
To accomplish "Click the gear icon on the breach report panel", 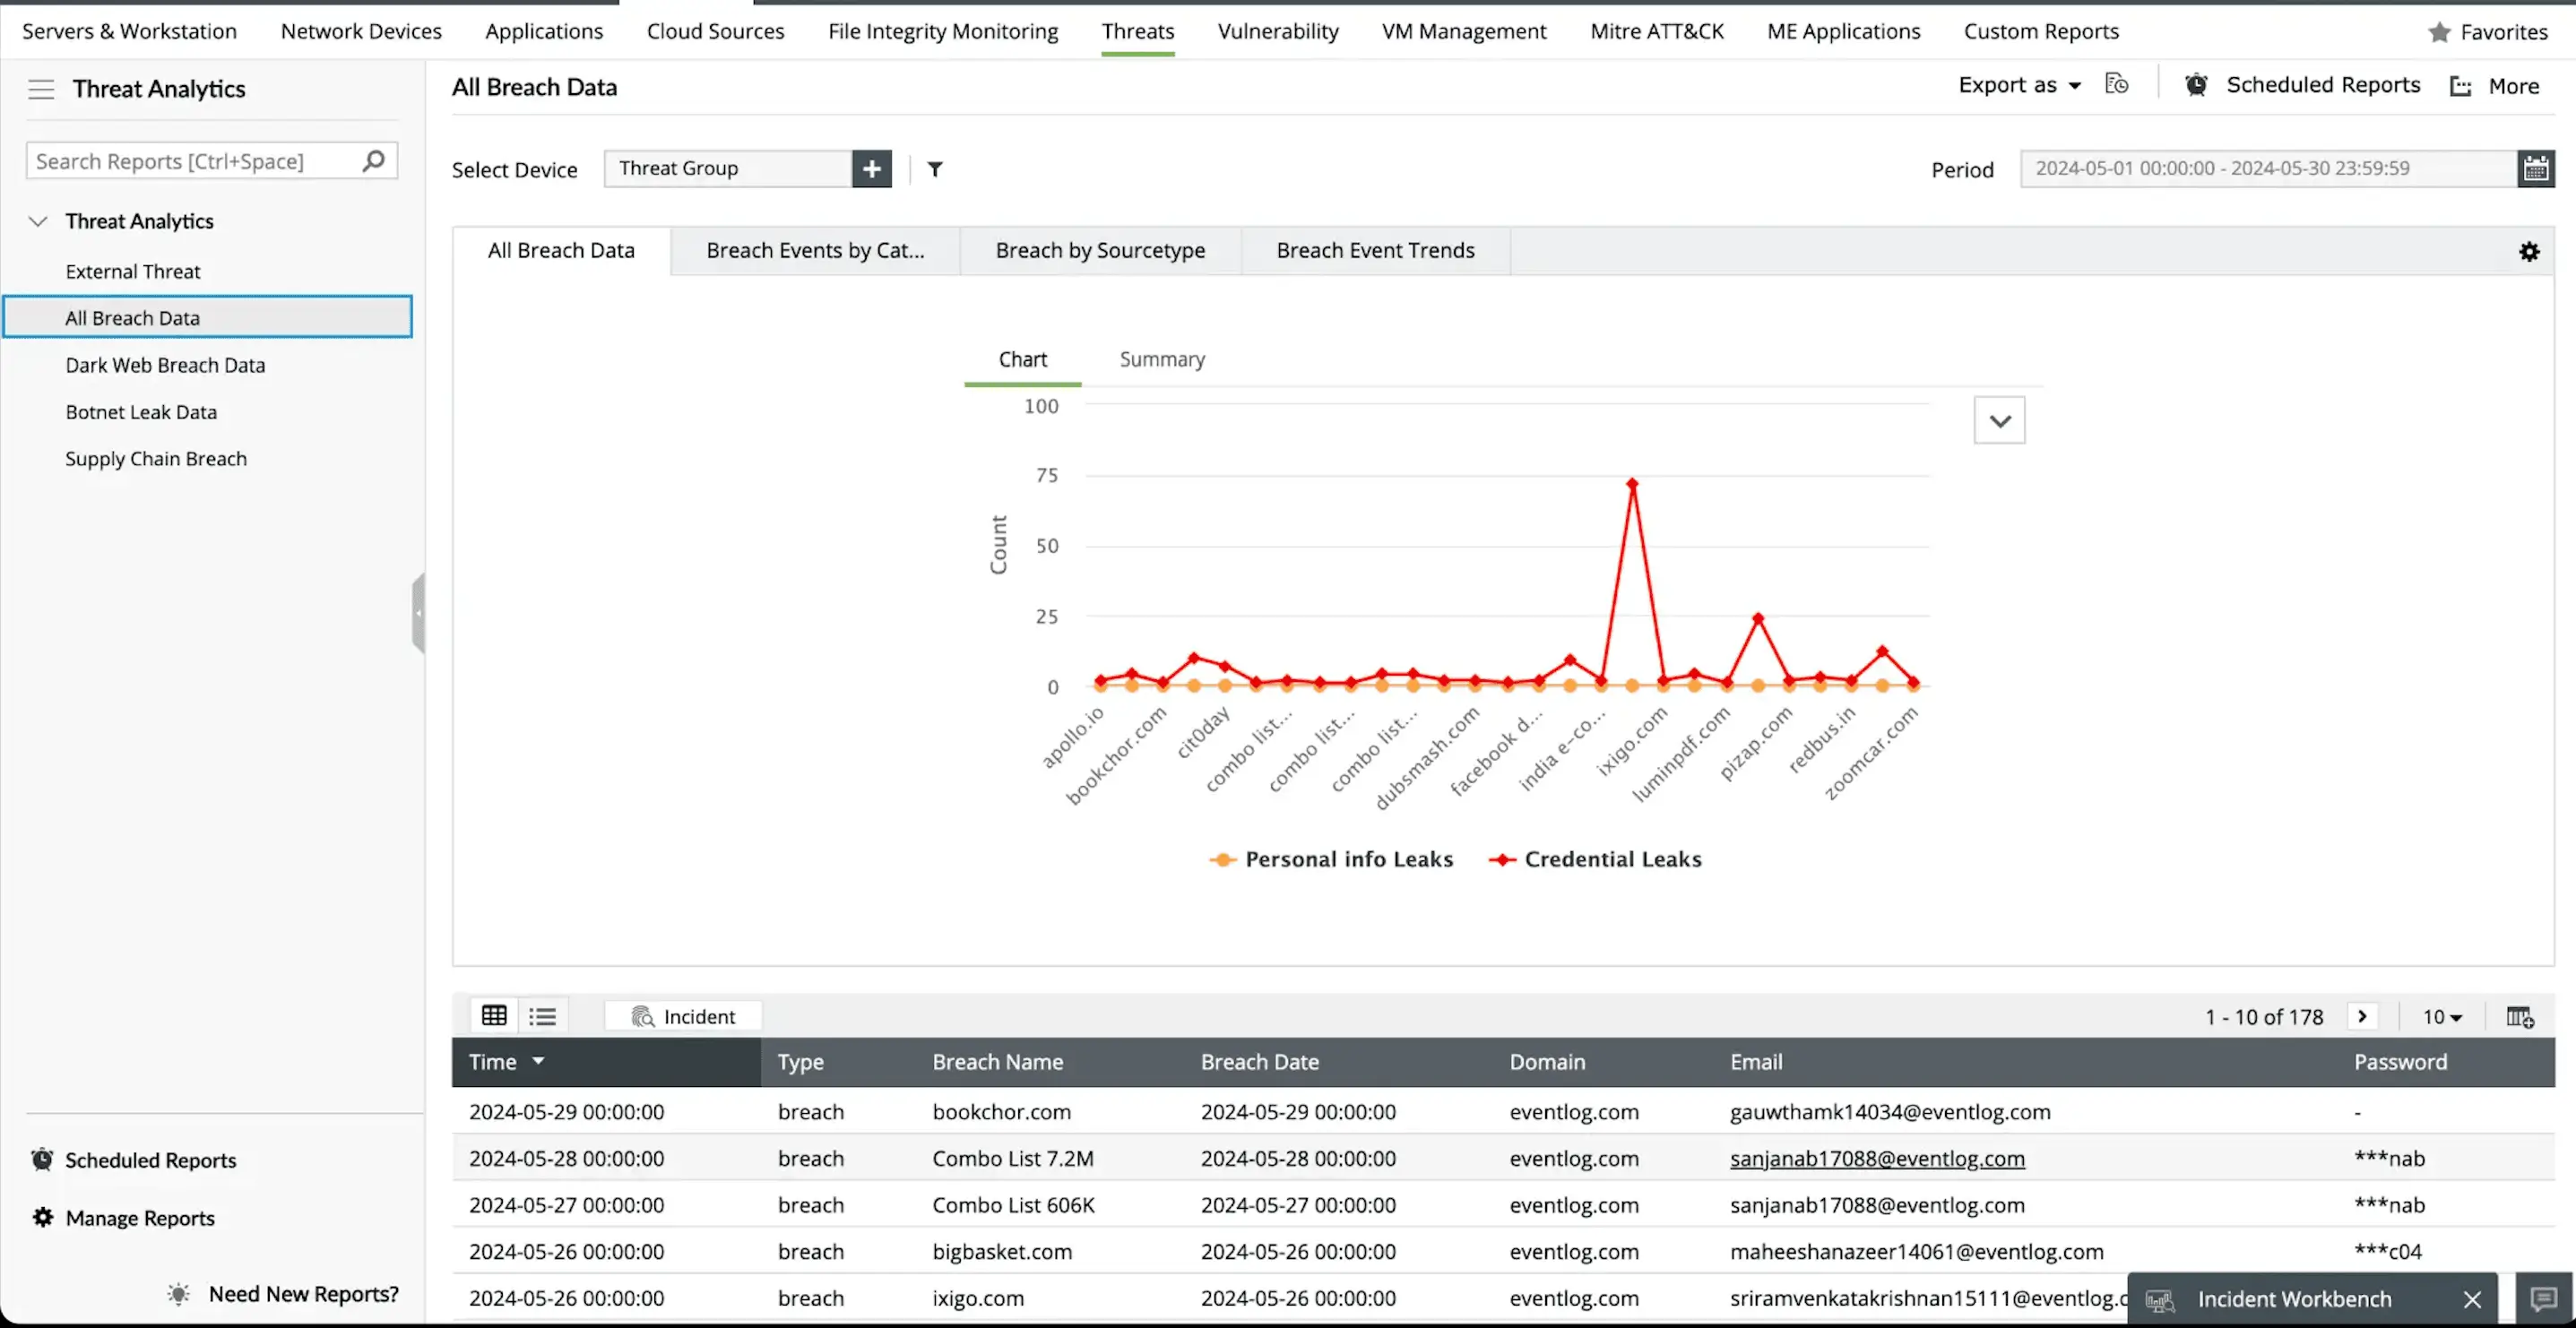I will tap(2529, 251).
